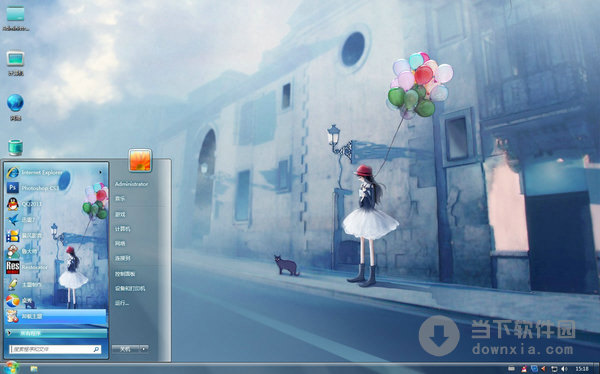Image resolution: width=600 pixels, height=374 pixels.
Task: Click the shutdown button in Start menu
Action: [126, 349]
